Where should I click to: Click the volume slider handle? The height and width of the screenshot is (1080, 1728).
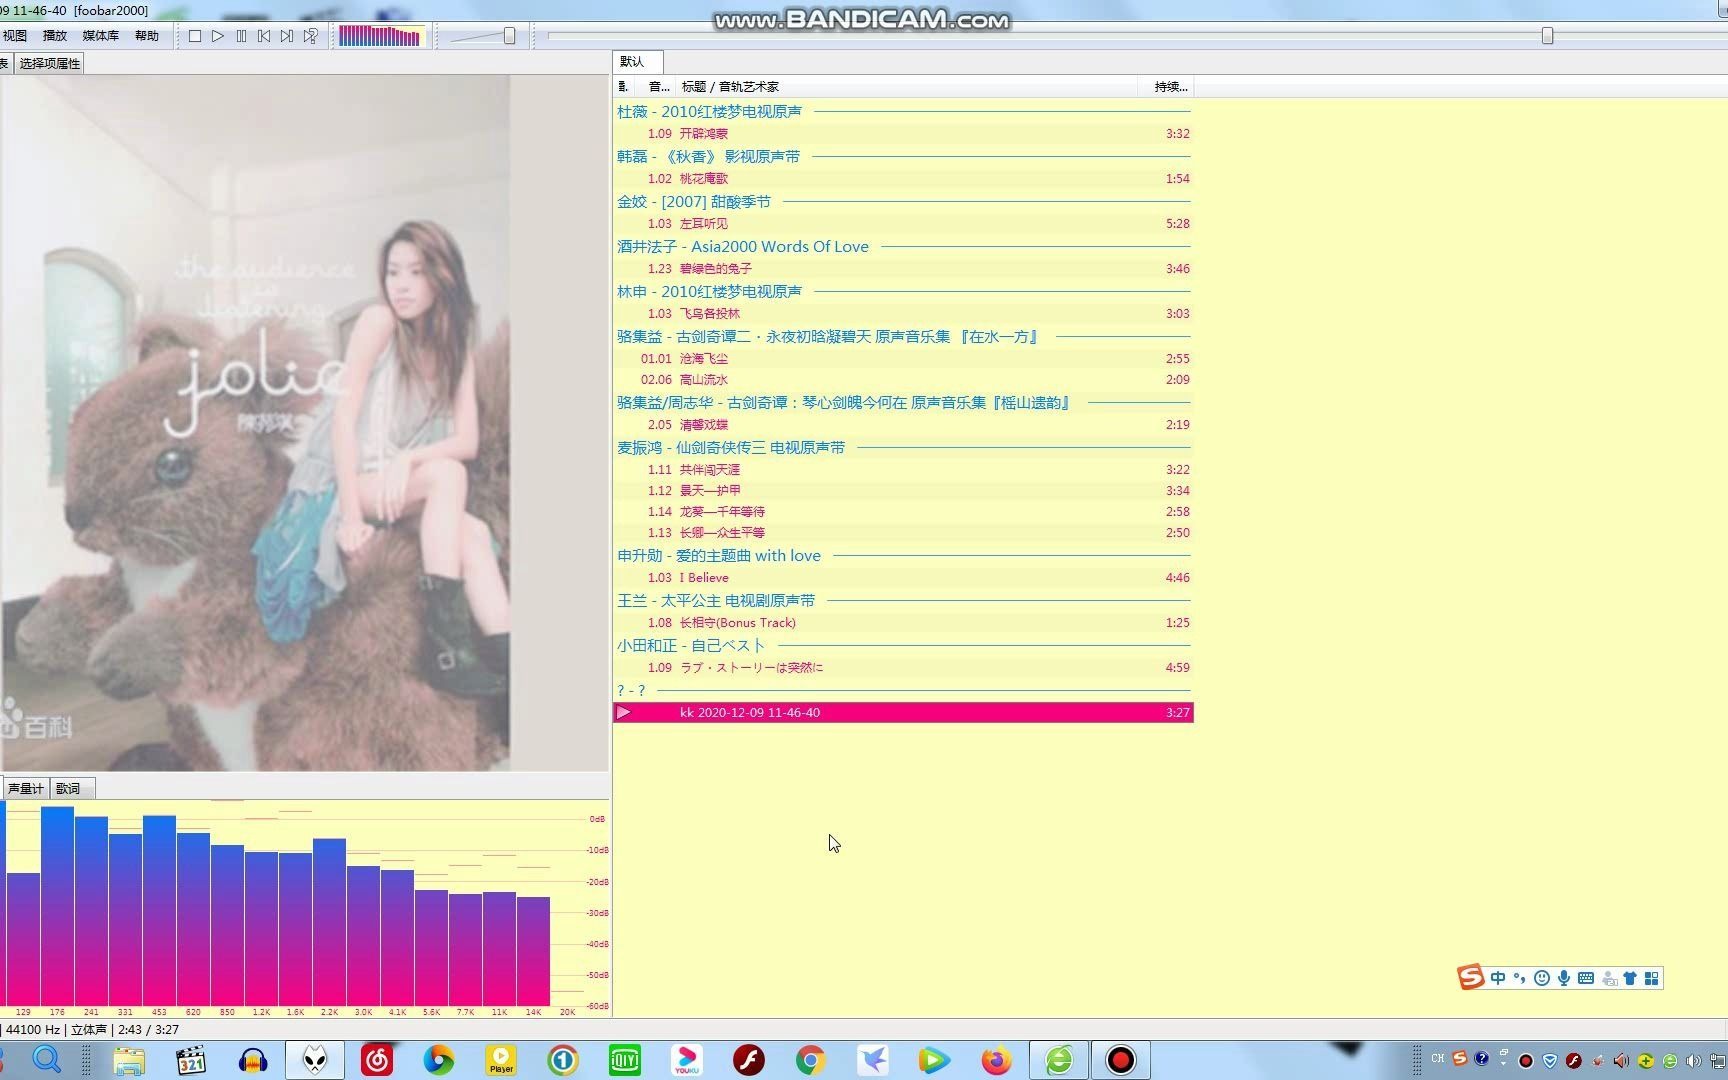[509, 36]
